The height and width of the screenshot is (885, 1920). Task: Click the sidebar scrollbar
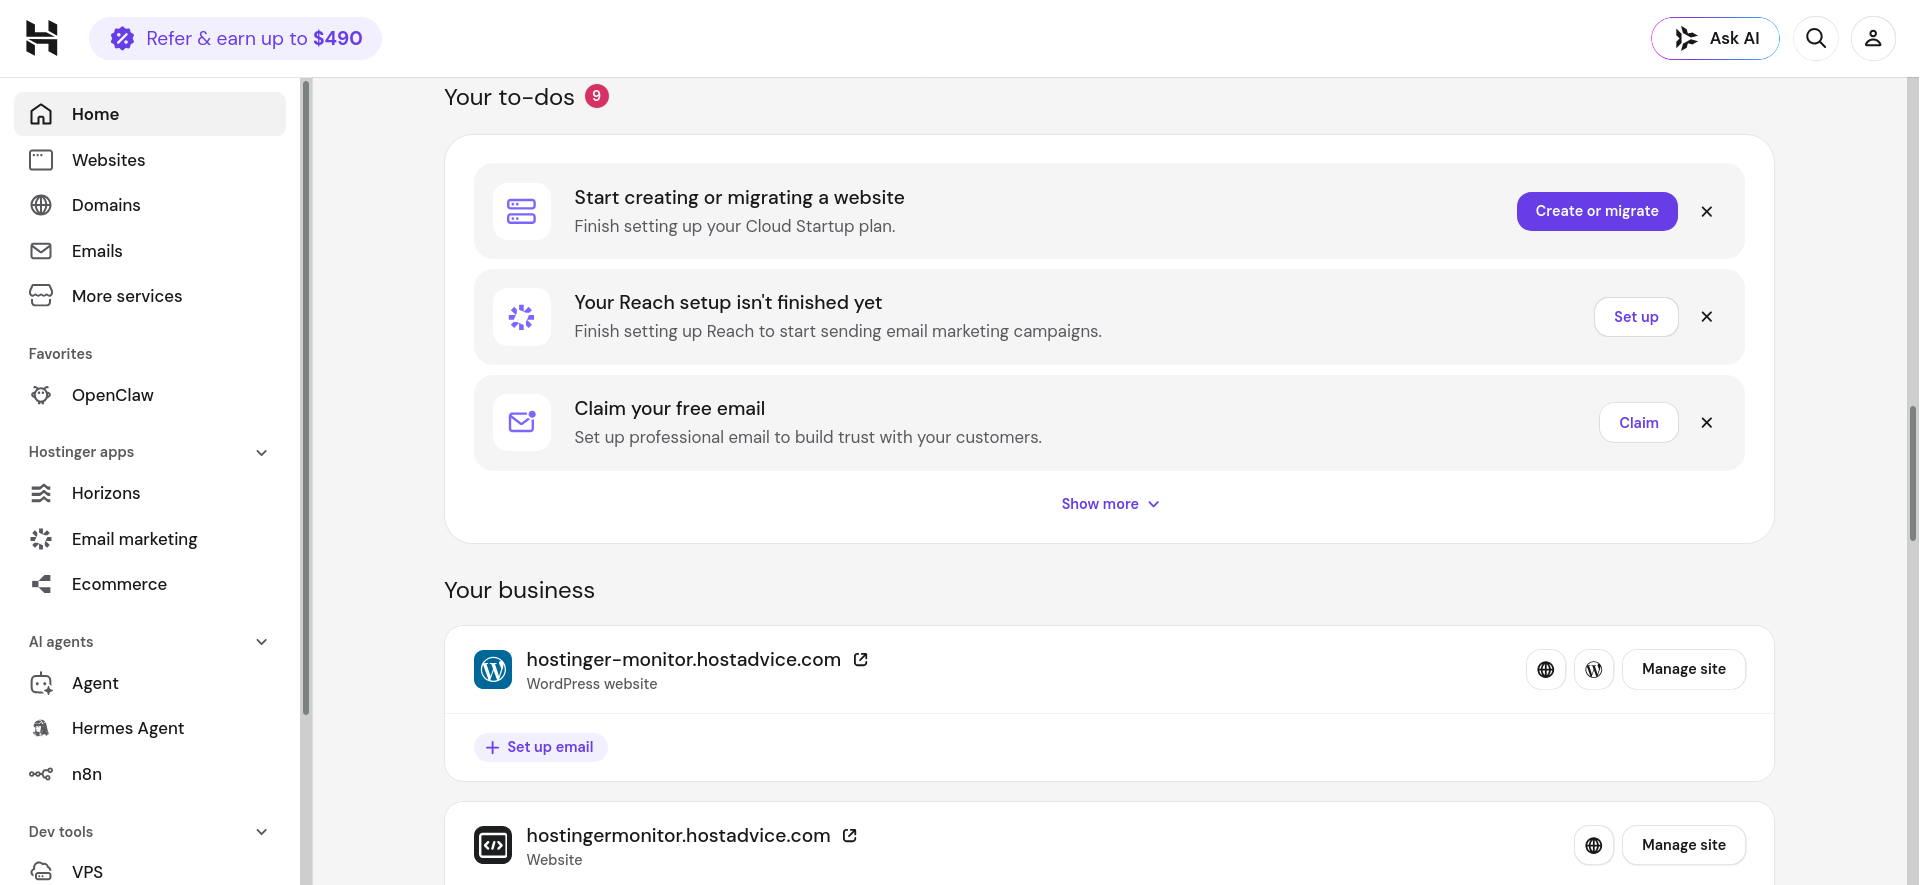(306, 398)
